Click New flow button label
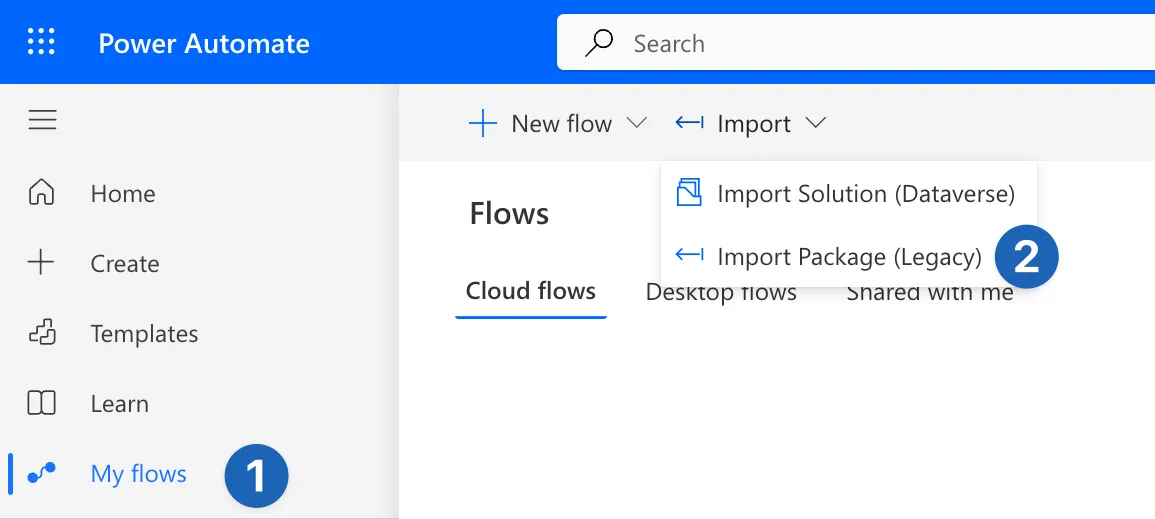1155x519 pixels. (x=561, y=123)
